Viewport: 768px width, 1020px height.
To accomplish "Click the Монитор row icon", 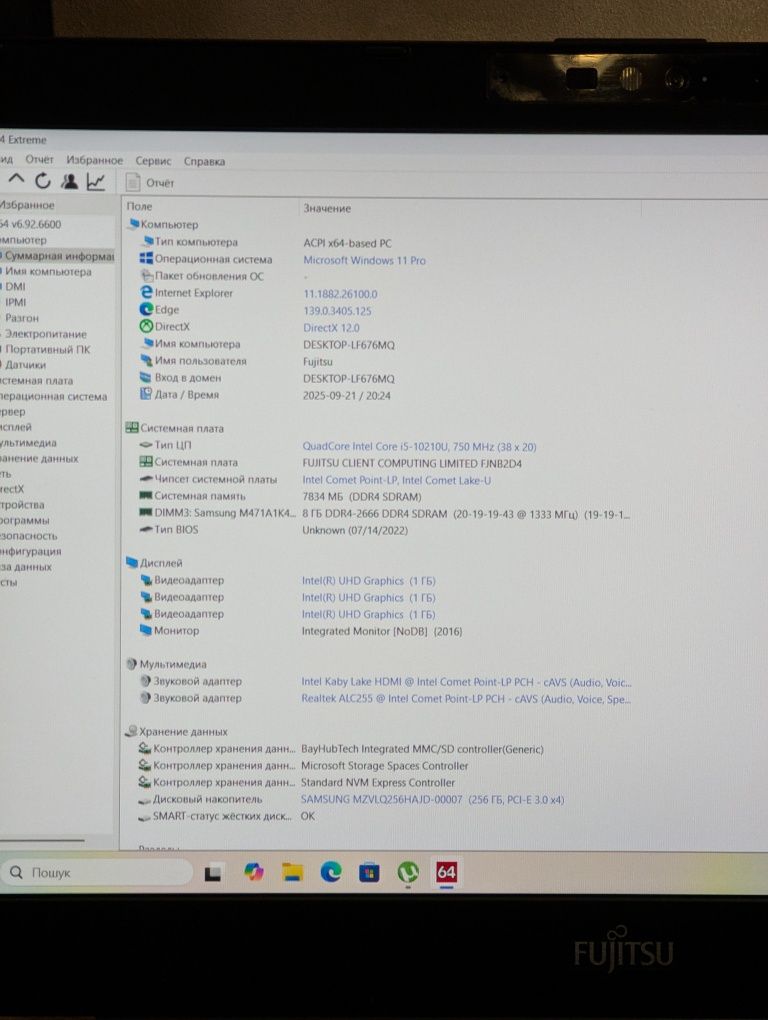I will (x=146, y=630).
